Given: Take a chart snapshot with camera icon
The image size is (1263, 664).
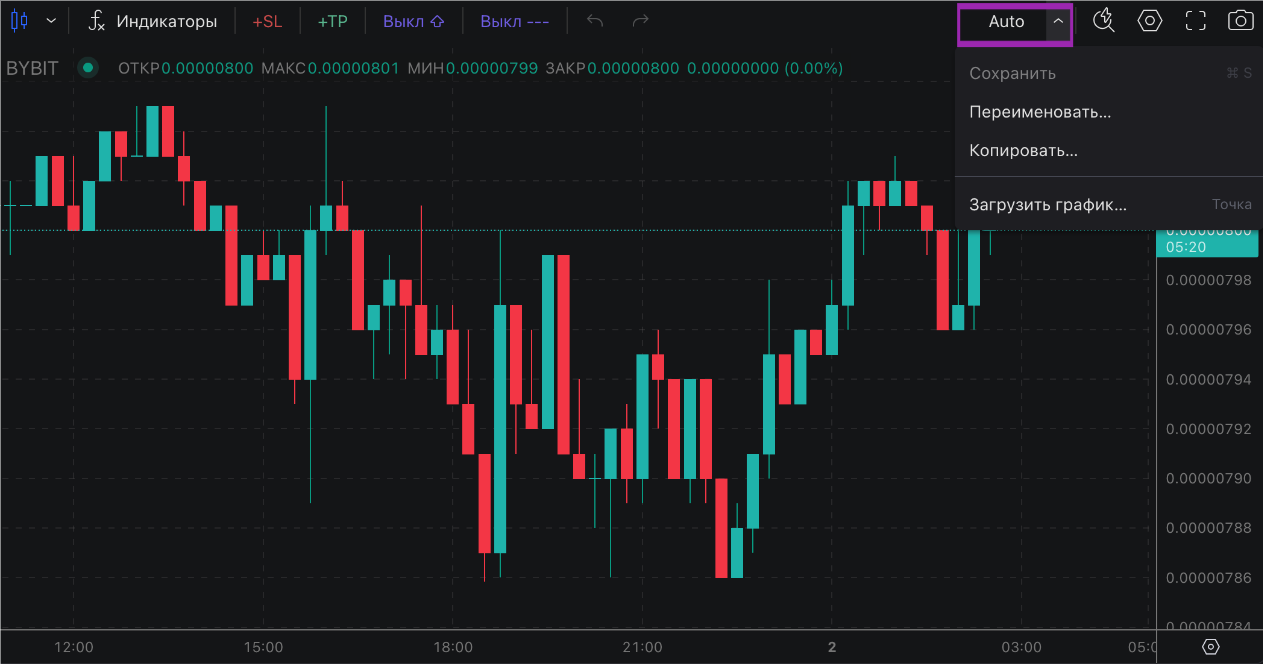Looking at the screenshot, I should 1240,21.
